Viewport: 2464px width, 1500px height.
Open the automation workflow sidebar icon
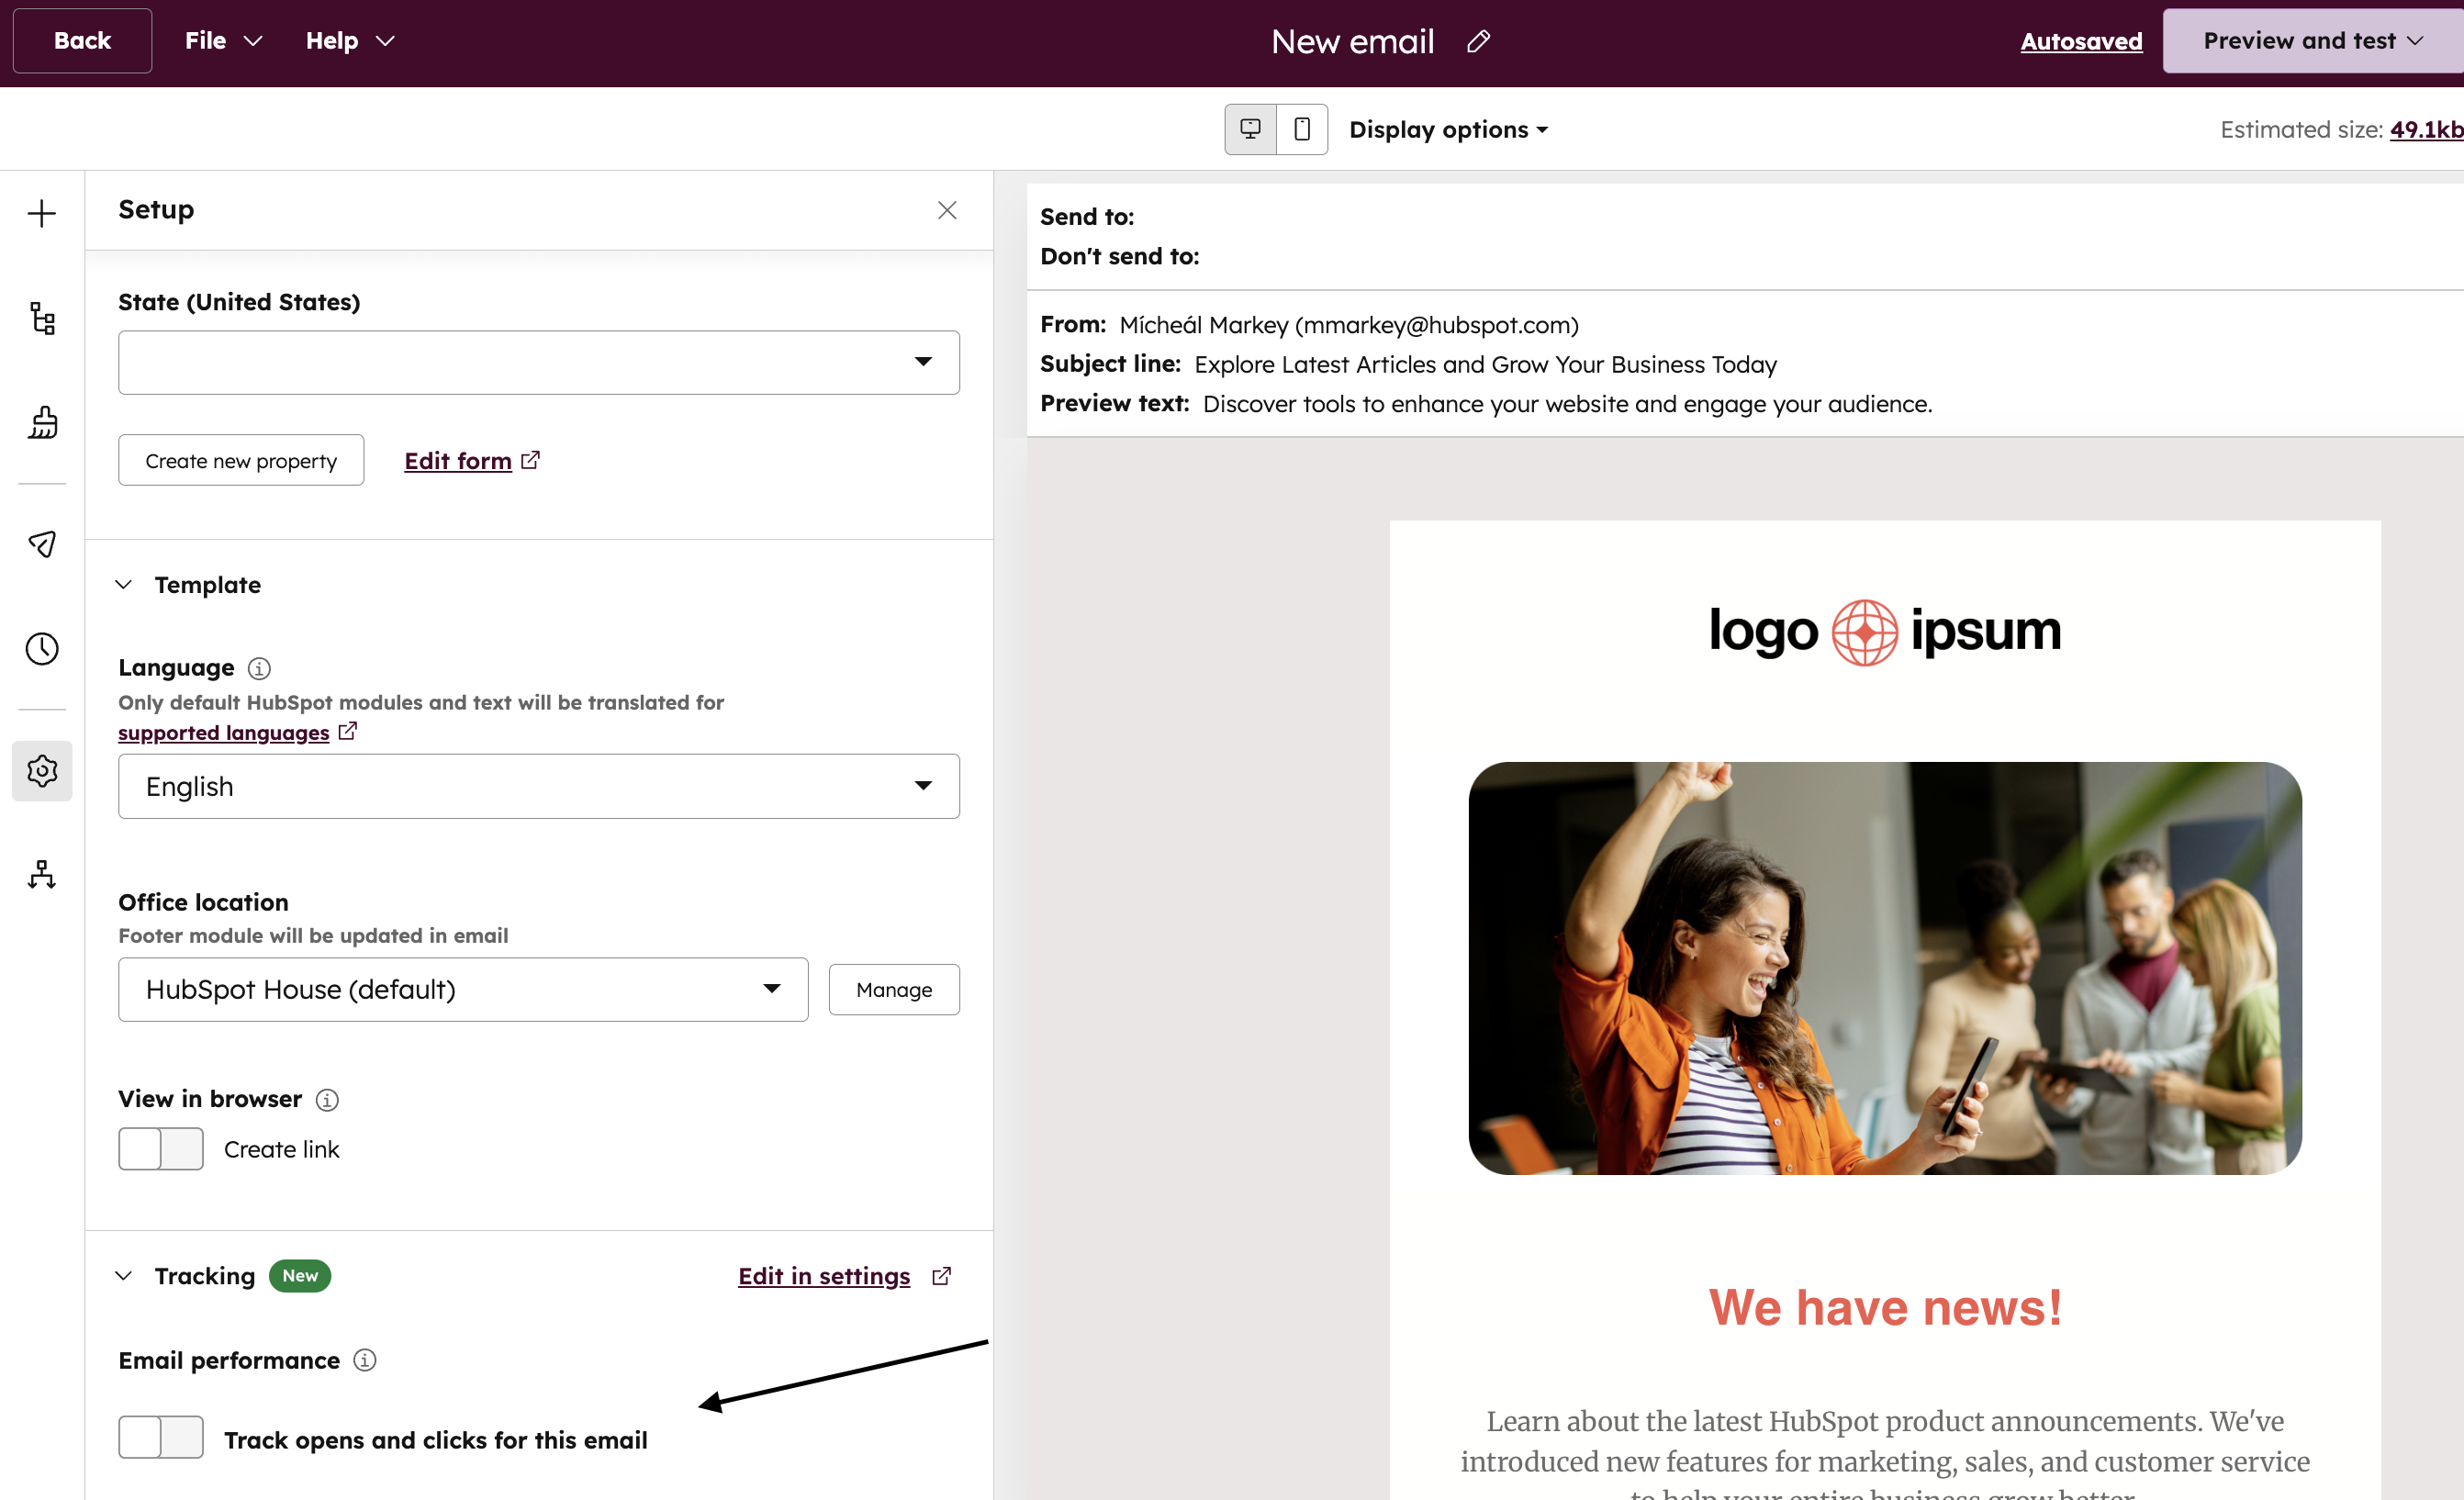pyautogui.click(x=42, y=874)
